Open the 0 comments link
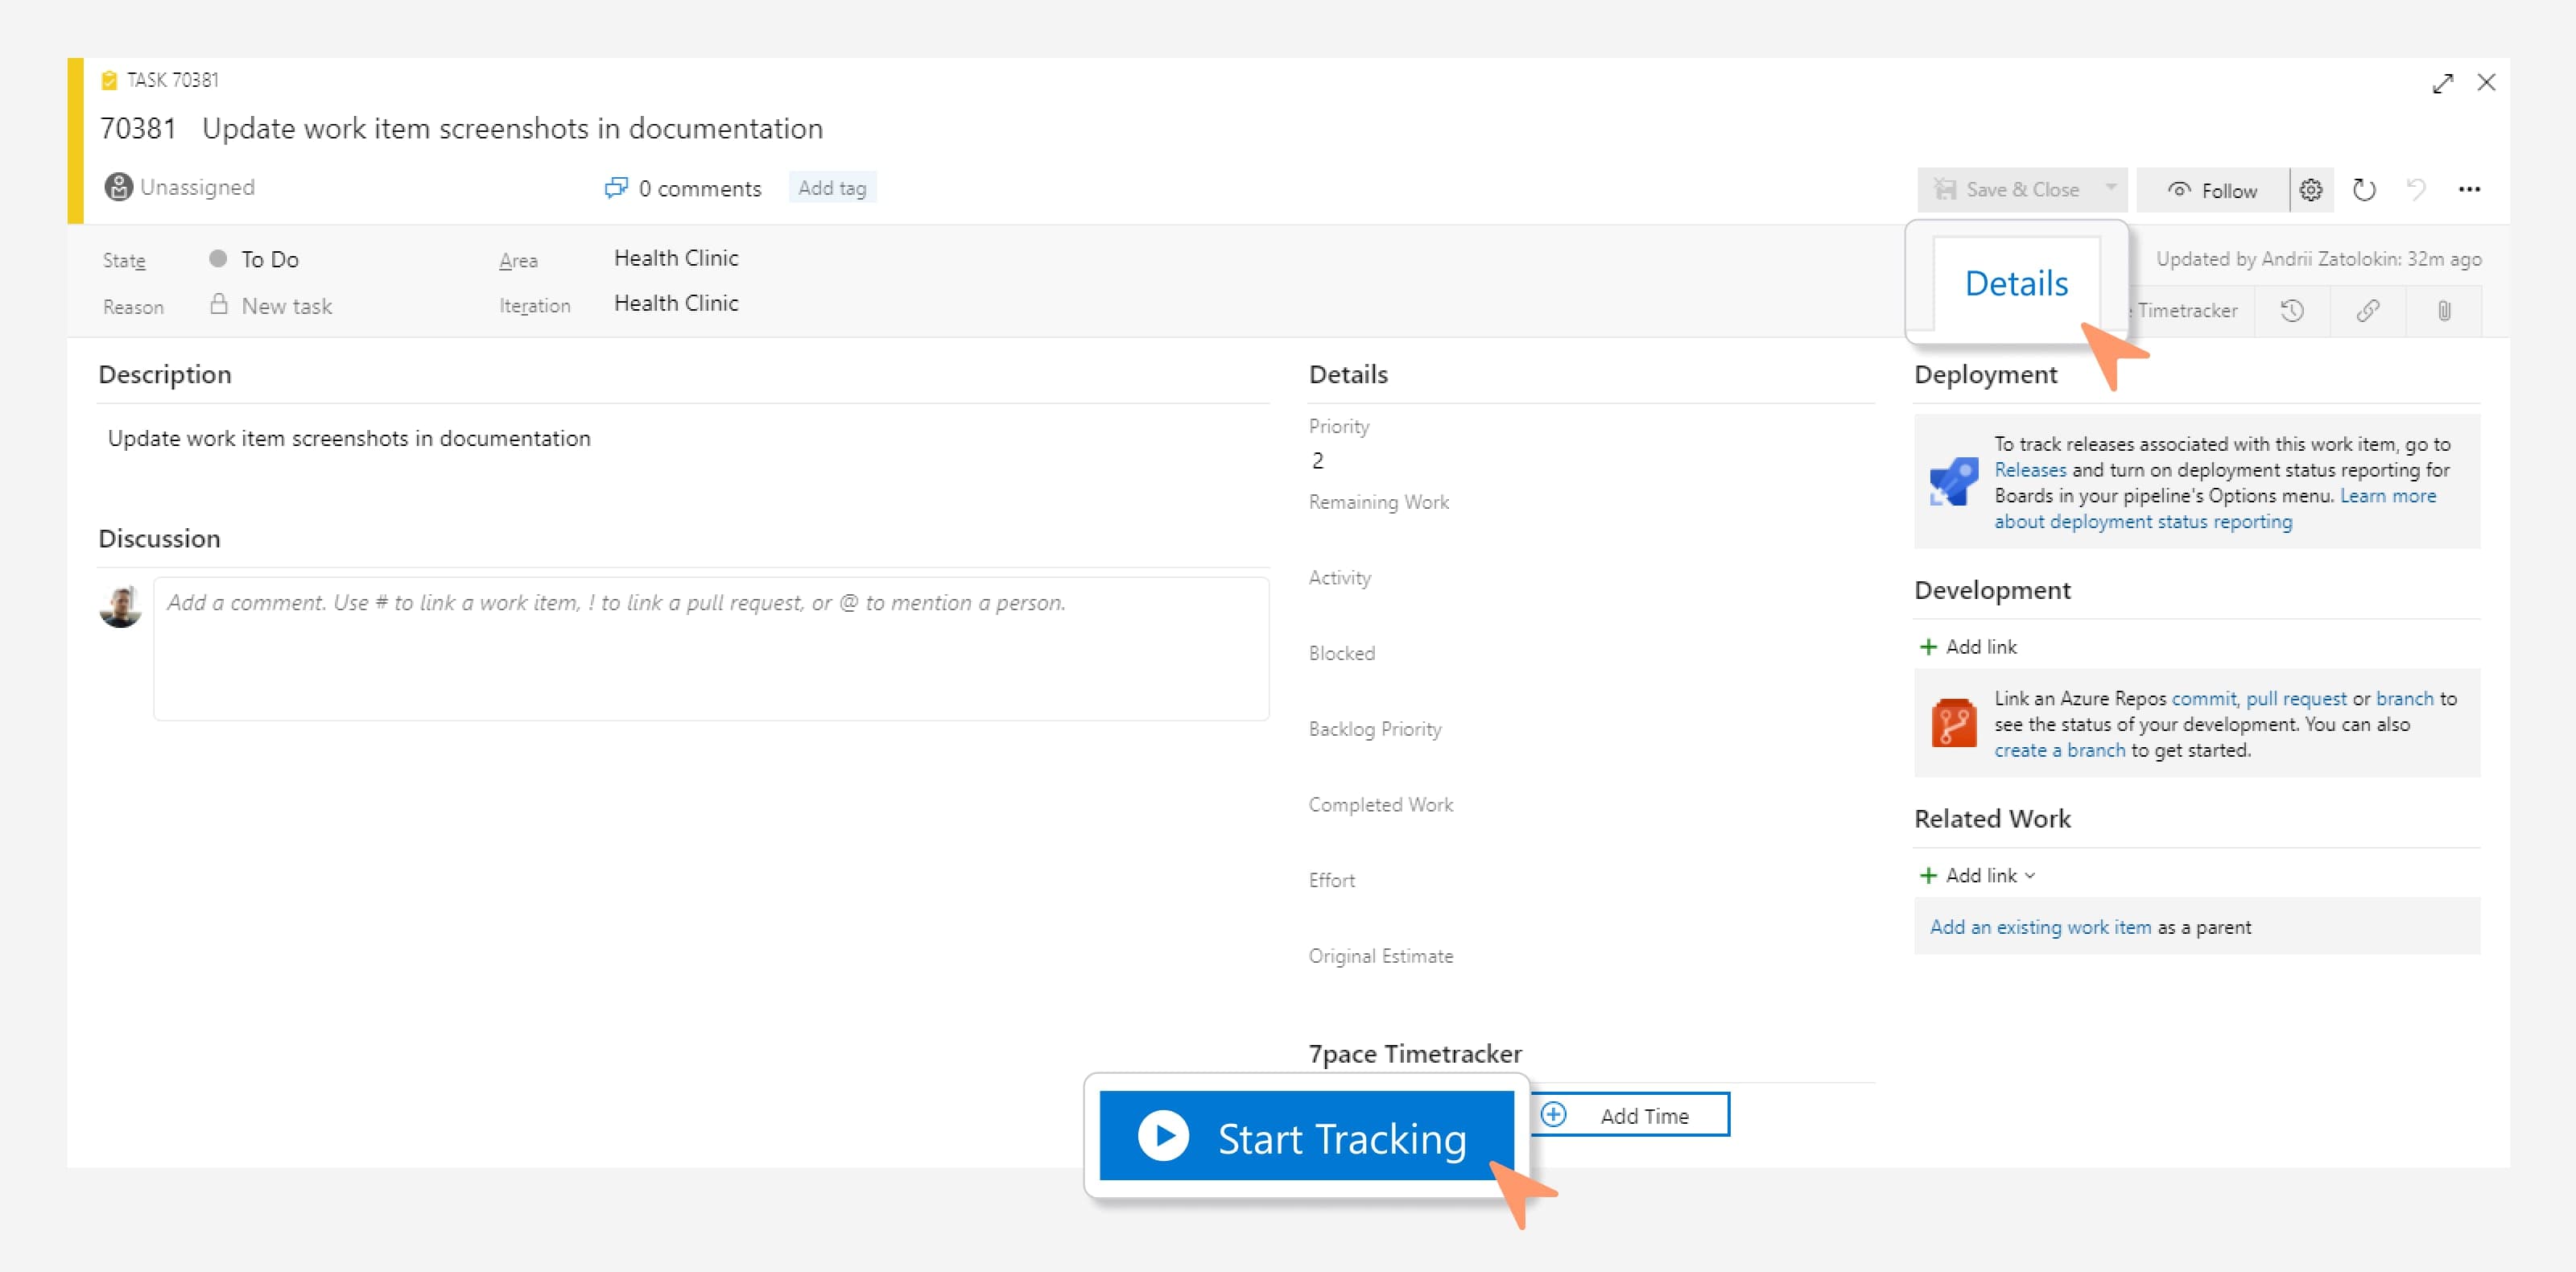Screen dimensions: 2576x1272 click(x=699, y=189)
